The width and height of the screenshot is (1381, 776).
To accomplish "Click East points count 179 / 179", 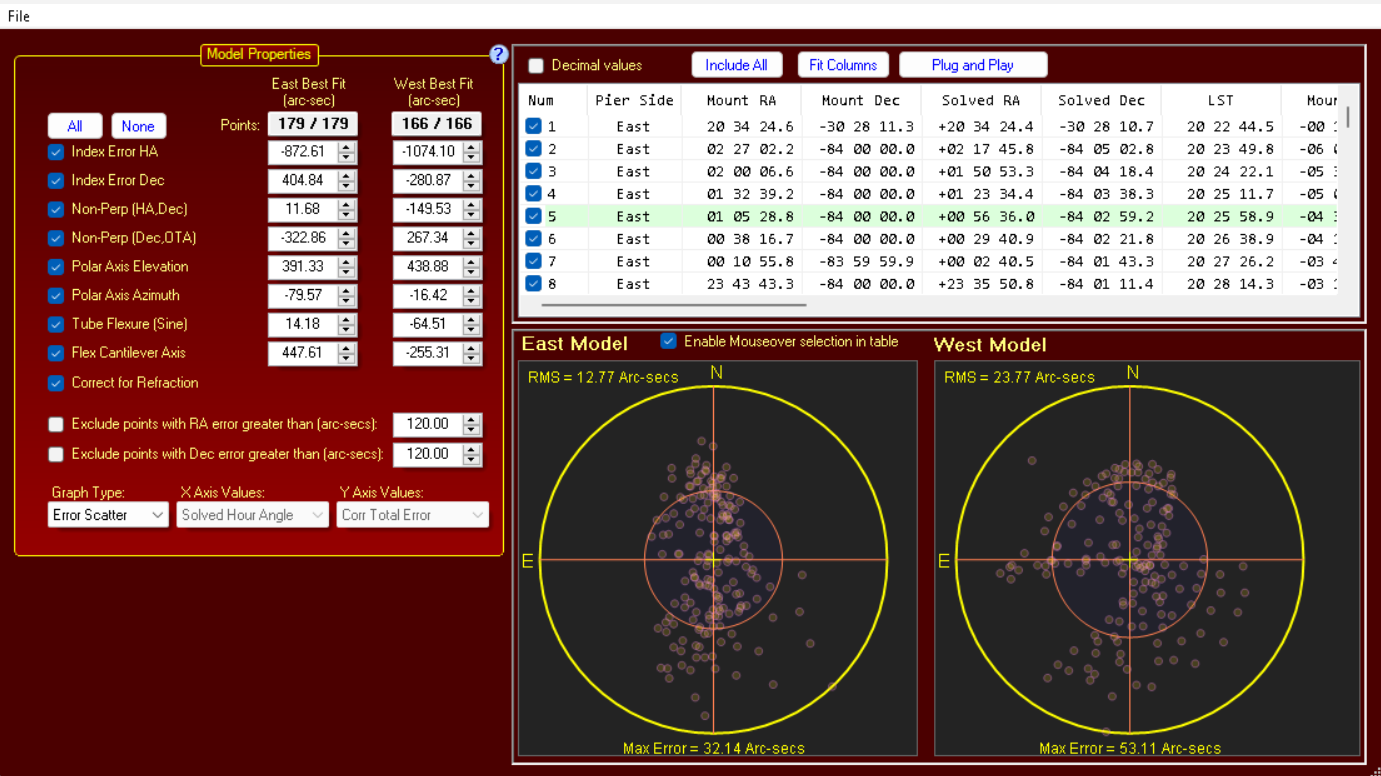I will [x=313, y=124].
